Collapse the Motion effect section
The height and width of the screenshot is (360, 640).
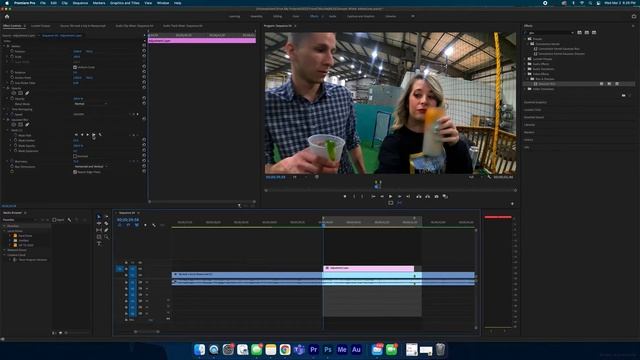coord(4,46)
